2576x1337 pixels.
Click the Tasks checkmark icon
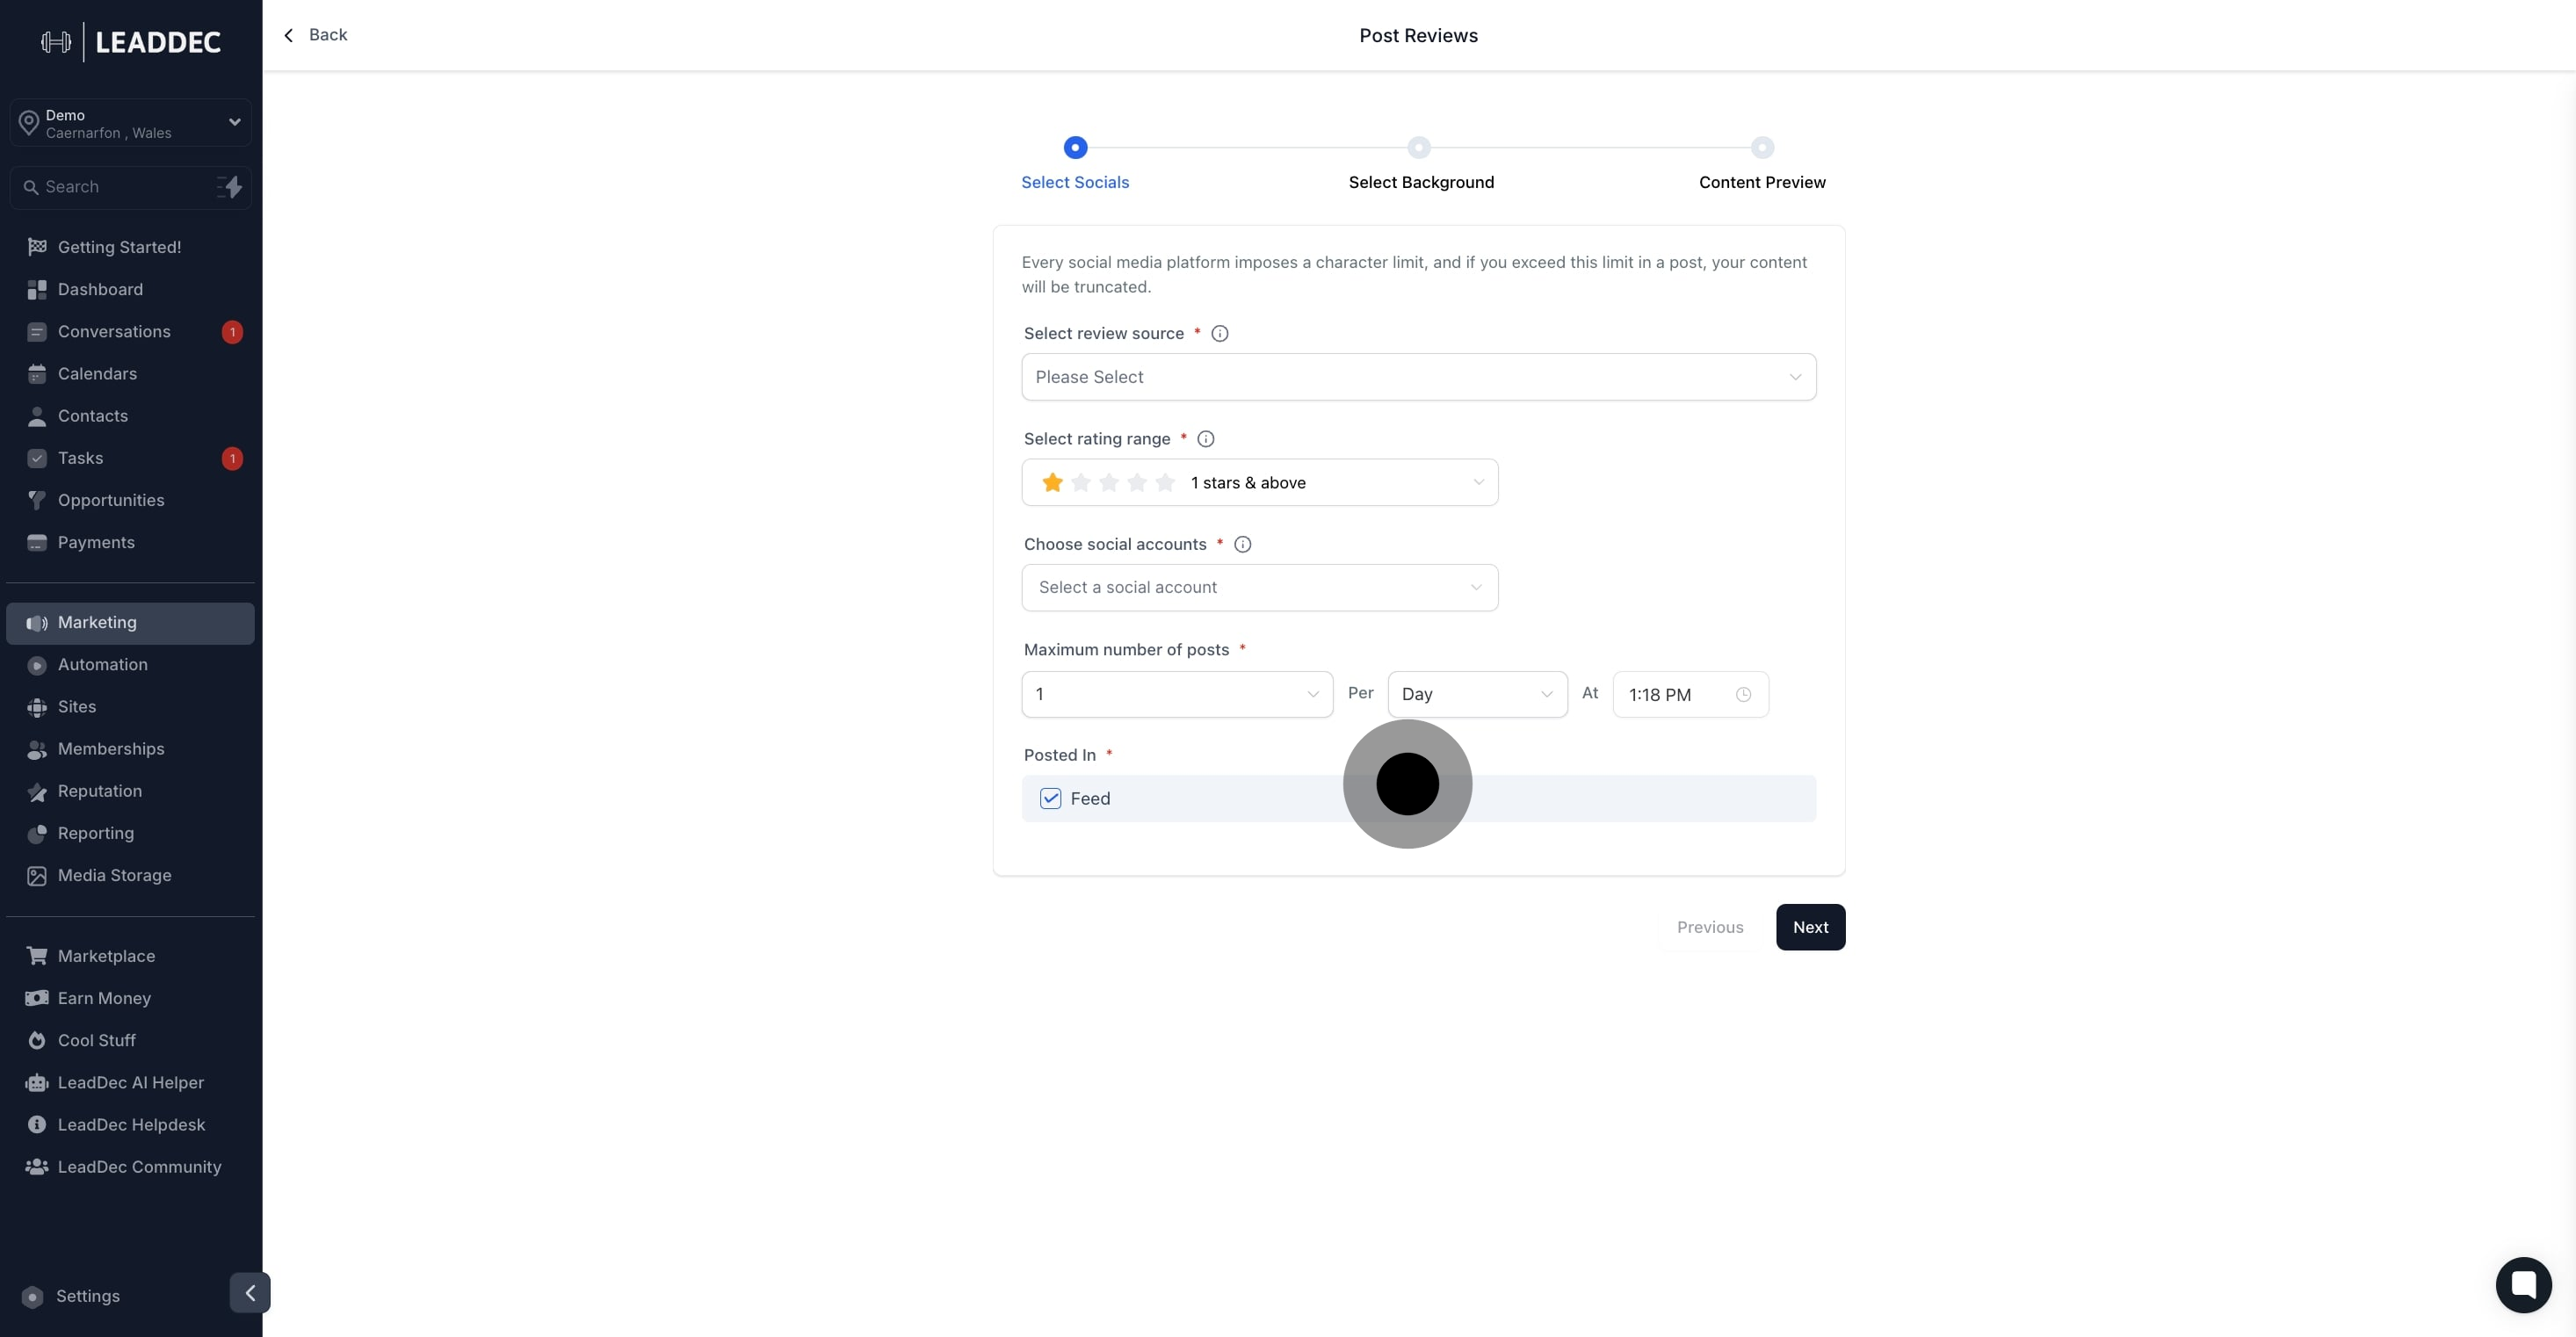click(37, 458)
